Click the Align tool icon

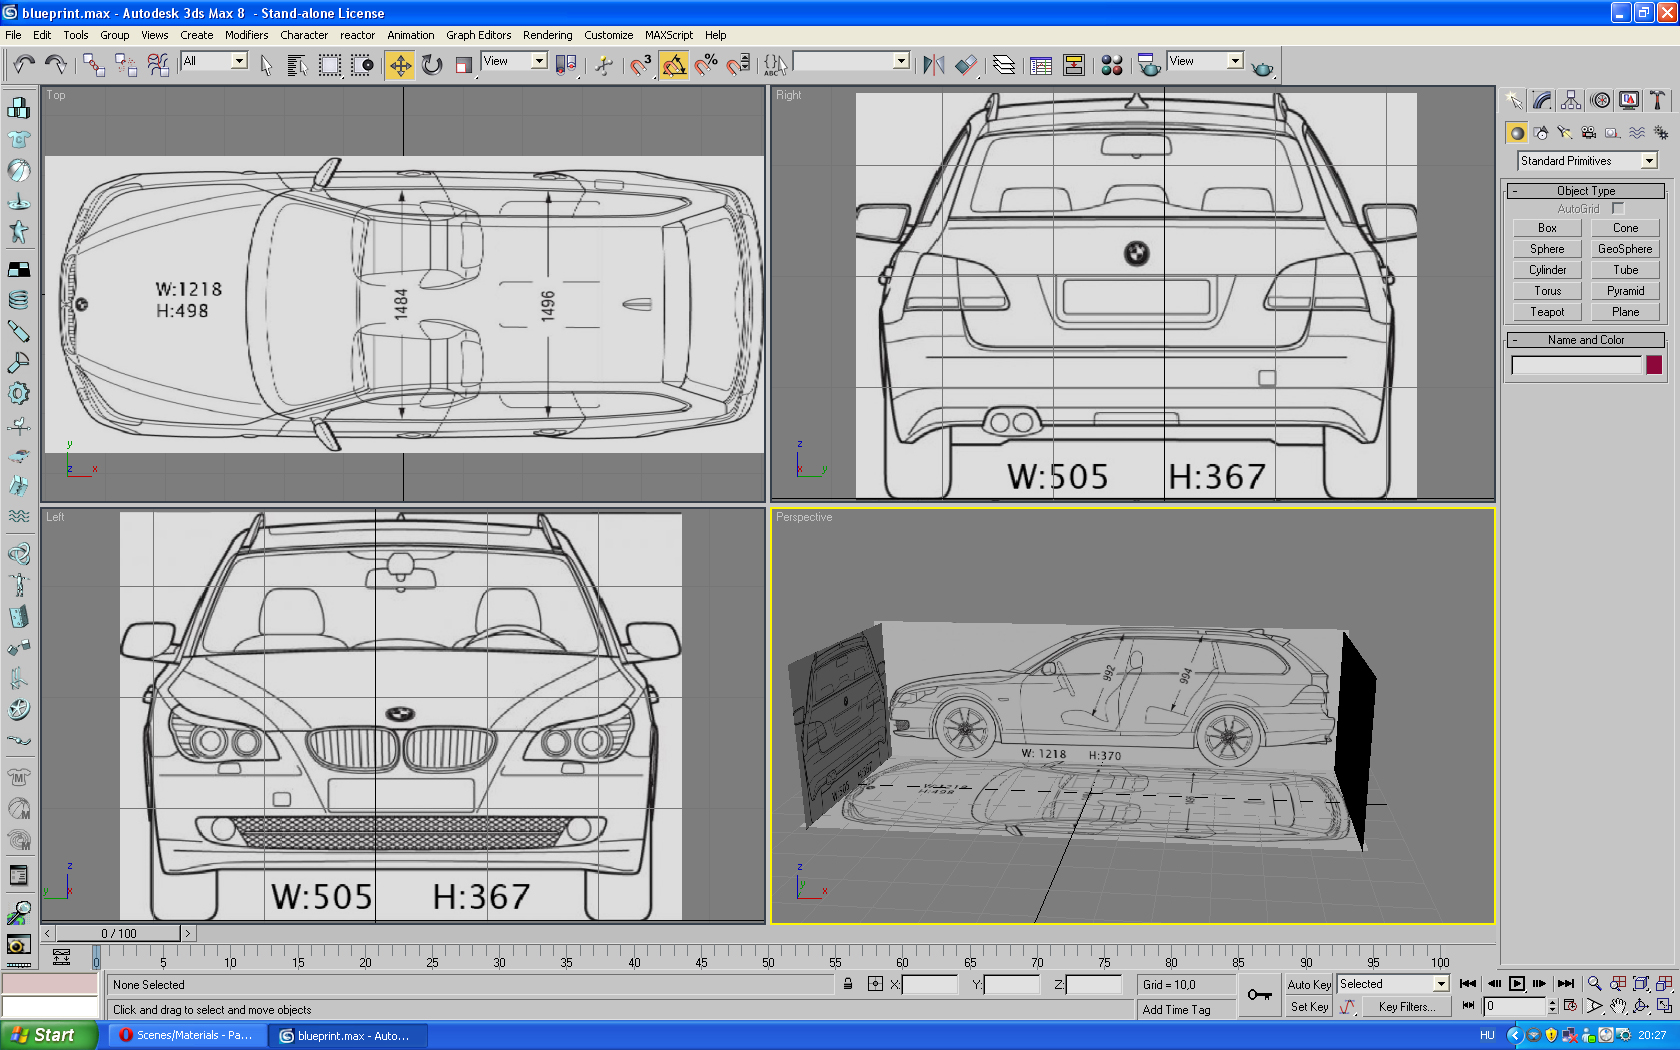coord(966,65)
